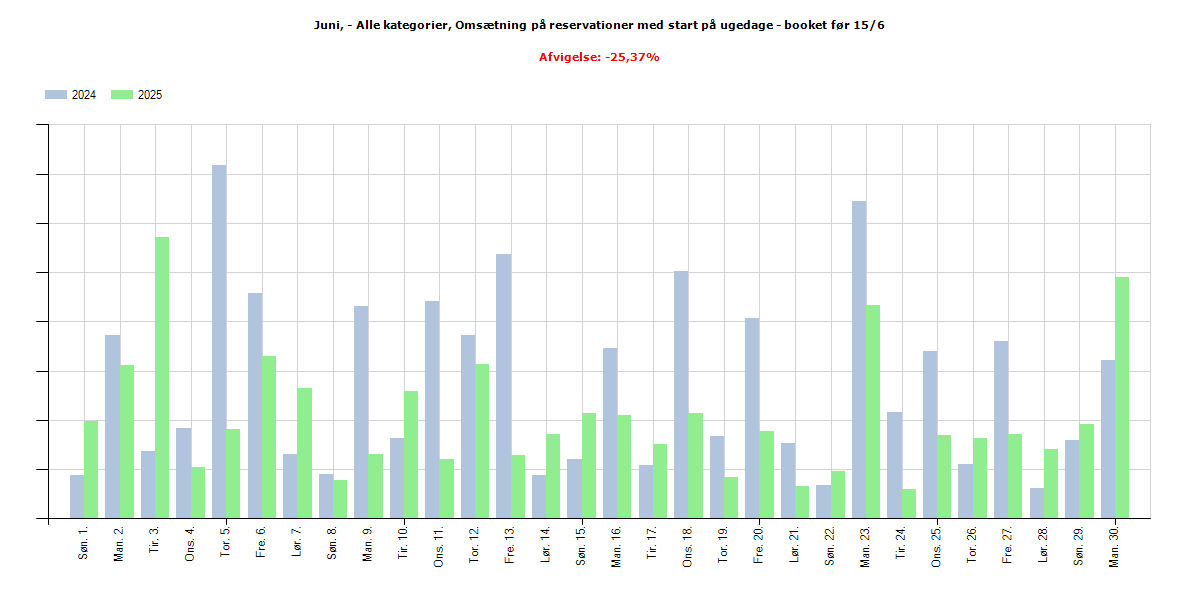
Task: Click the green 2025 bar for Tir. 10.
Action: (410, 455)
